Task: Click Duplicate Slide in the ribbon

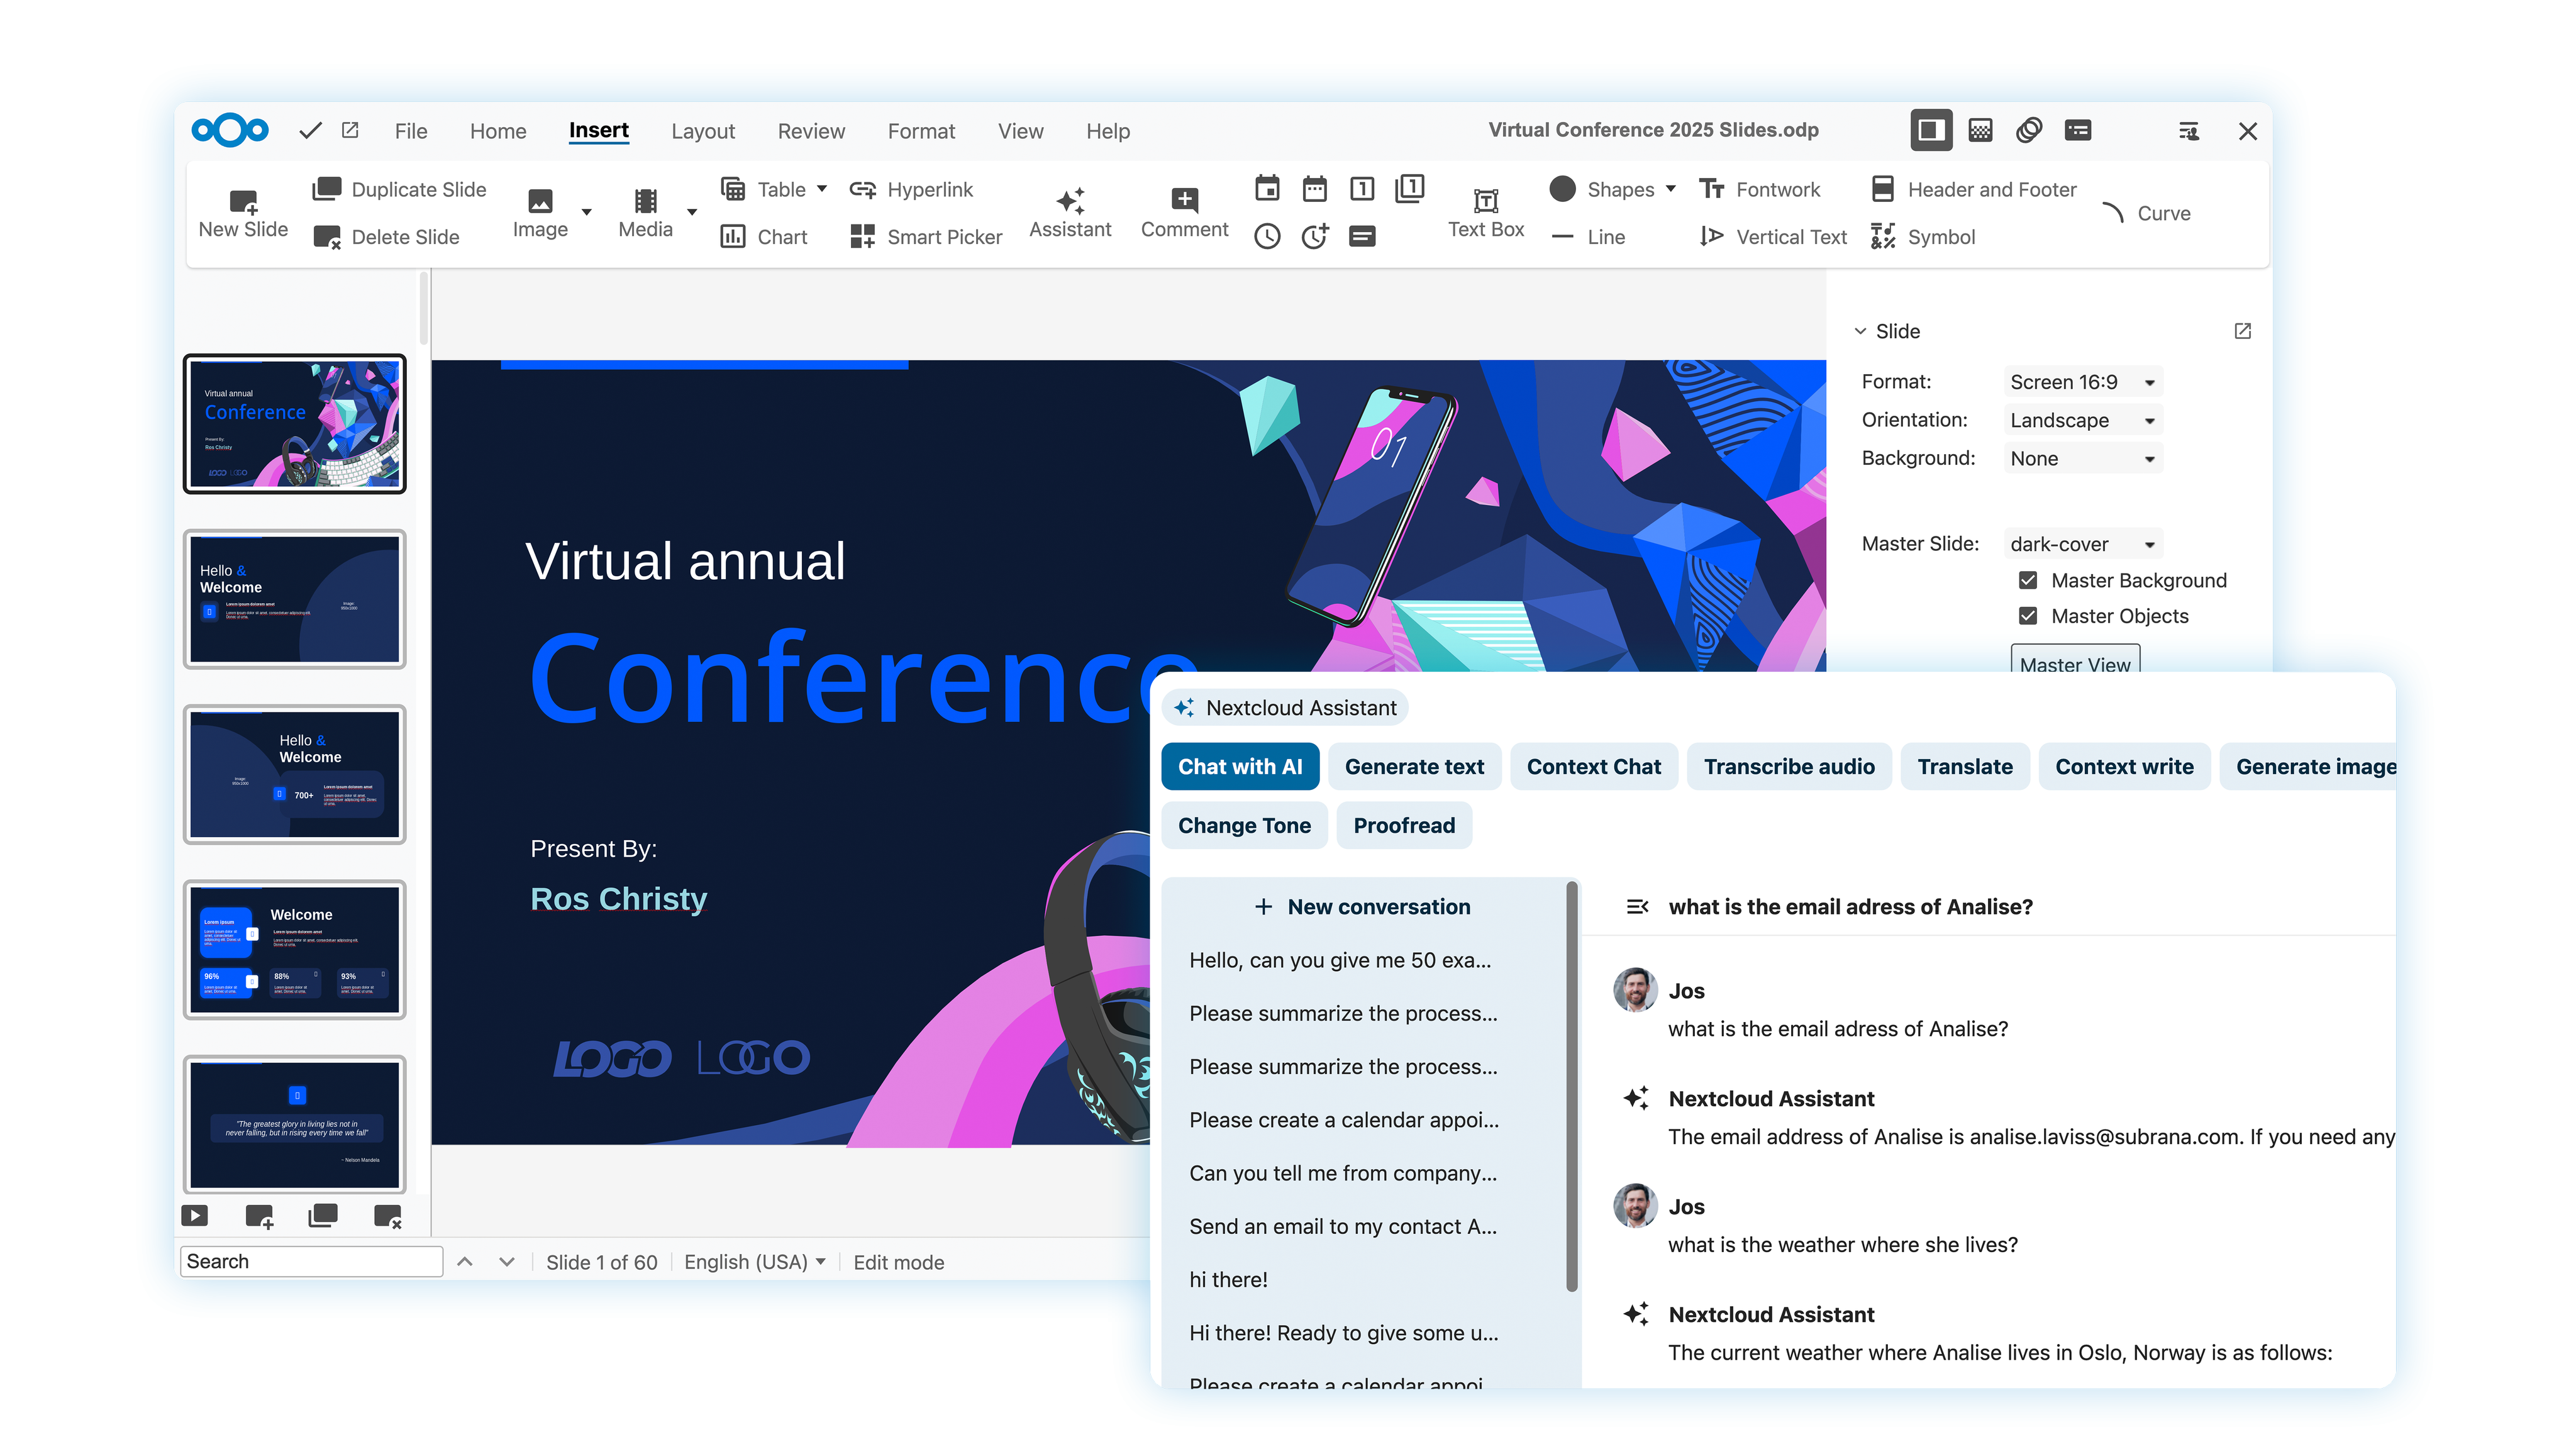Action: coord(399,189)
